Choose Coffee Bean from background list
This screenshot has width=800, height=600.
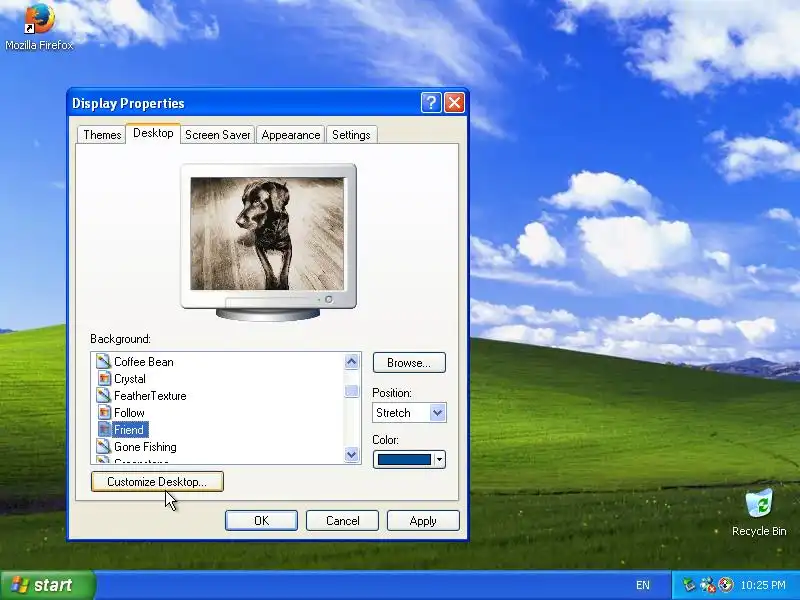coord(143,362)
